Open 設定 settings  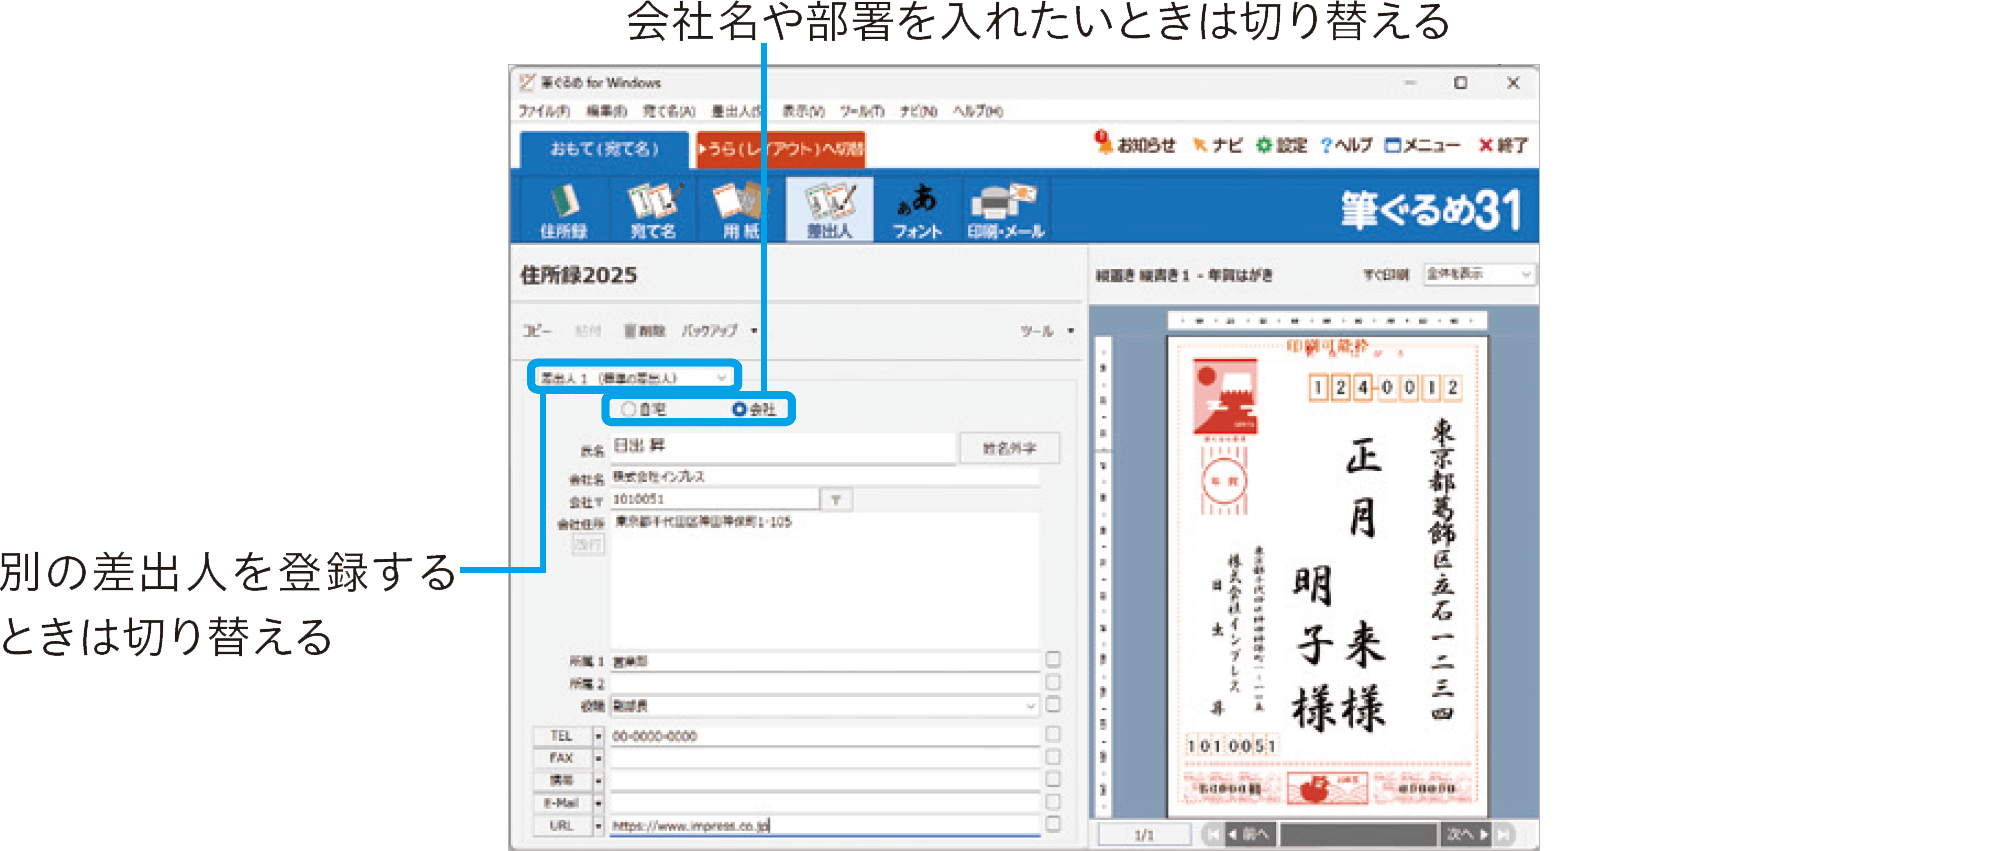tap(1281, 145)
